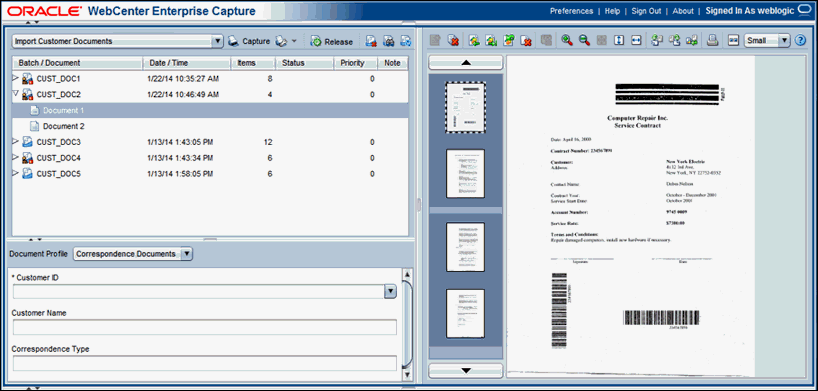The height and width of the screenshot is (391, 818).
Task: Click the Note column header
Action: [392, 63]
